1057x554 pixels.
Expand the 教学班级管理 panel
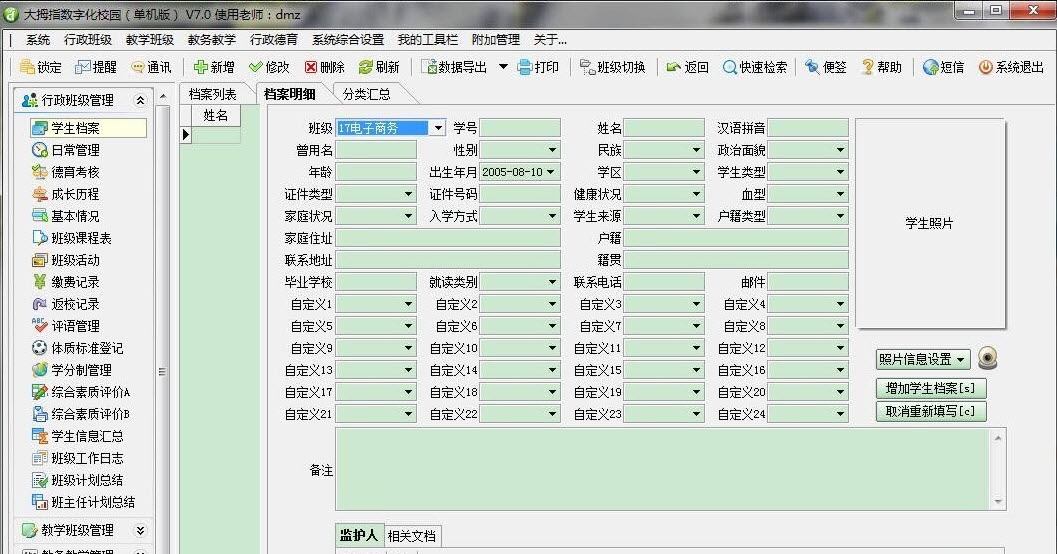[140, 530]
